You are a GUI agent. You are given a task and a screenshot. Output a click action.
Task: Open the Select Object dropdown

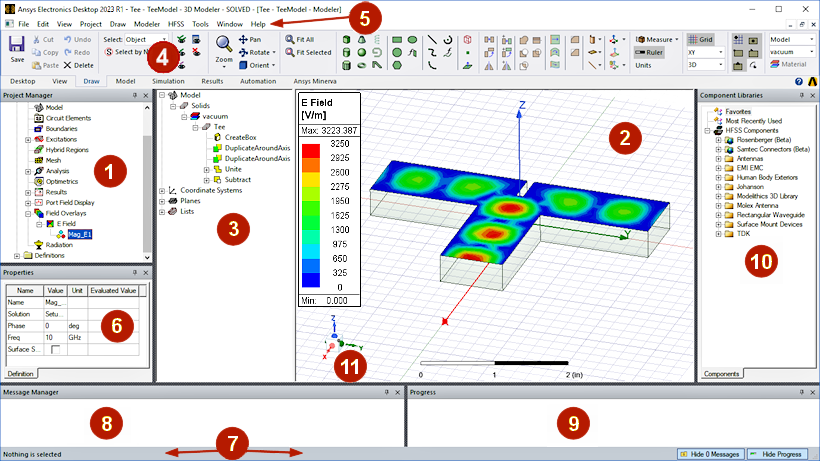click(146, 39)
